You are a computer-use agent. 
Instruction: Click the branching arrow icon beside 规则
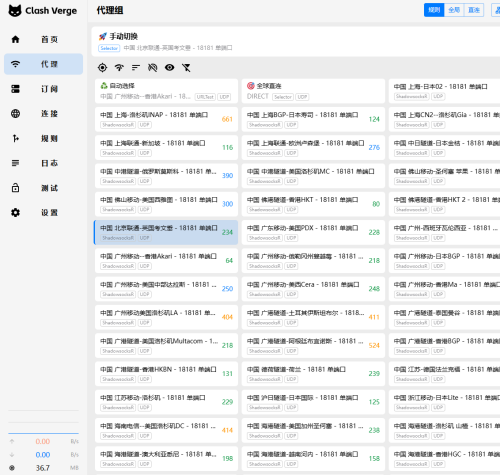15,138
